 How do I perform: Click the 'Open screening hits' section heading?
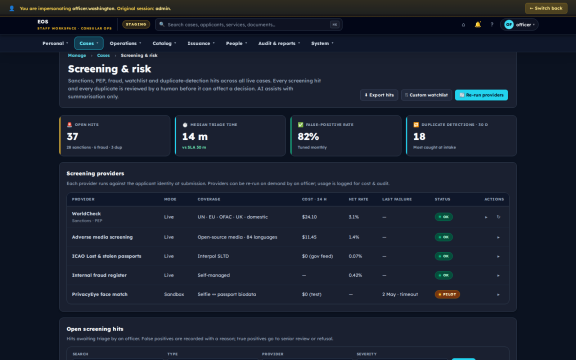pos(95,329)
